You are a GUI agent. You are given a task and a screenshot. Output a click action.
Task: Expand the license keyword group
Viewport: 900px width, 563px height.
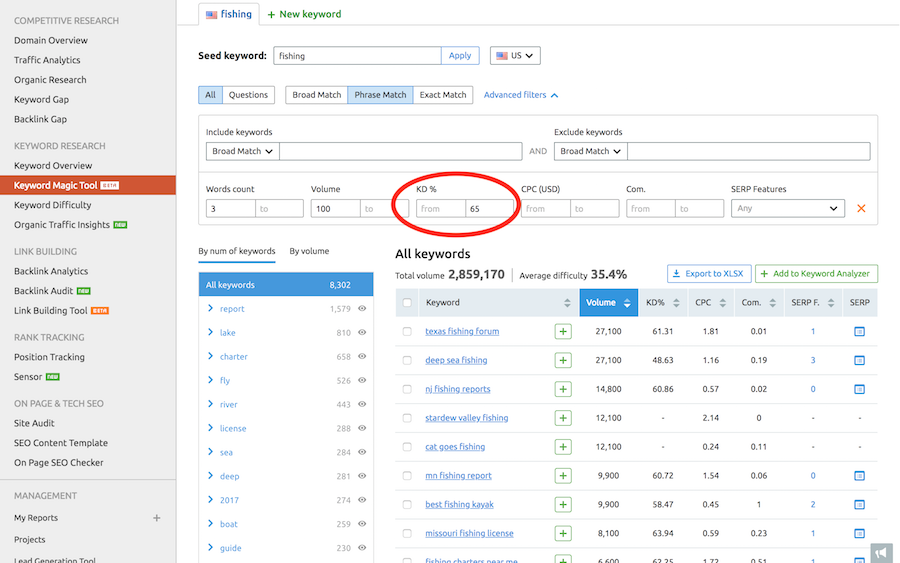210,428
